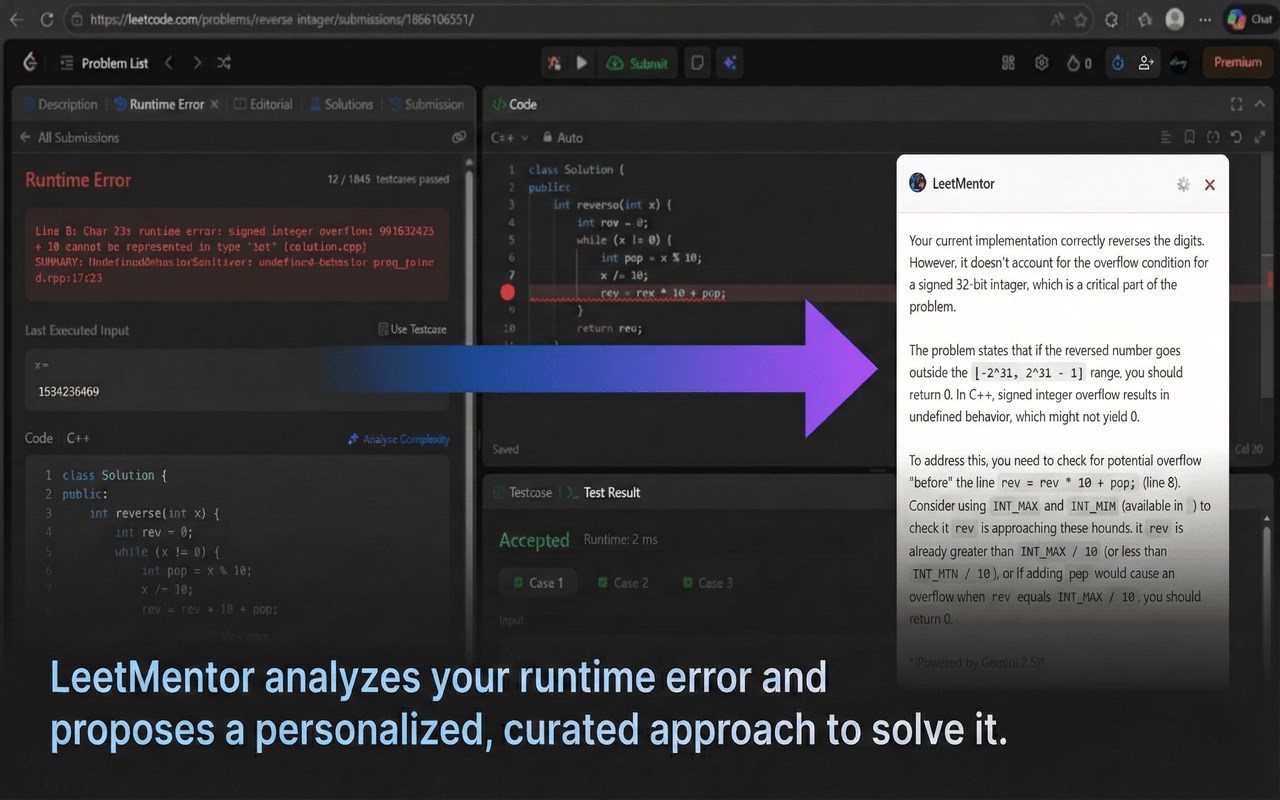Toggle the Auto lock setting
Image resolution: width=1280 pixels, height=800 pixels.
click(563, 137)
